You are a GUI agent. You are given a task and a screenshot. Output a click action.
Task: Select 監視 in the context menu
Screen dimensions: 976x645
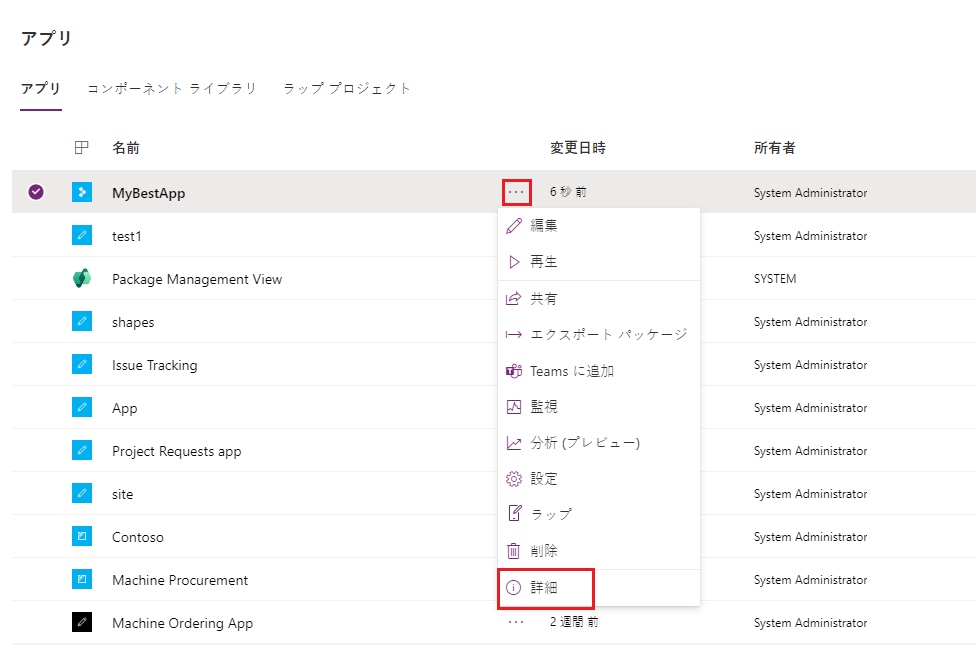(x=599, y=407)
